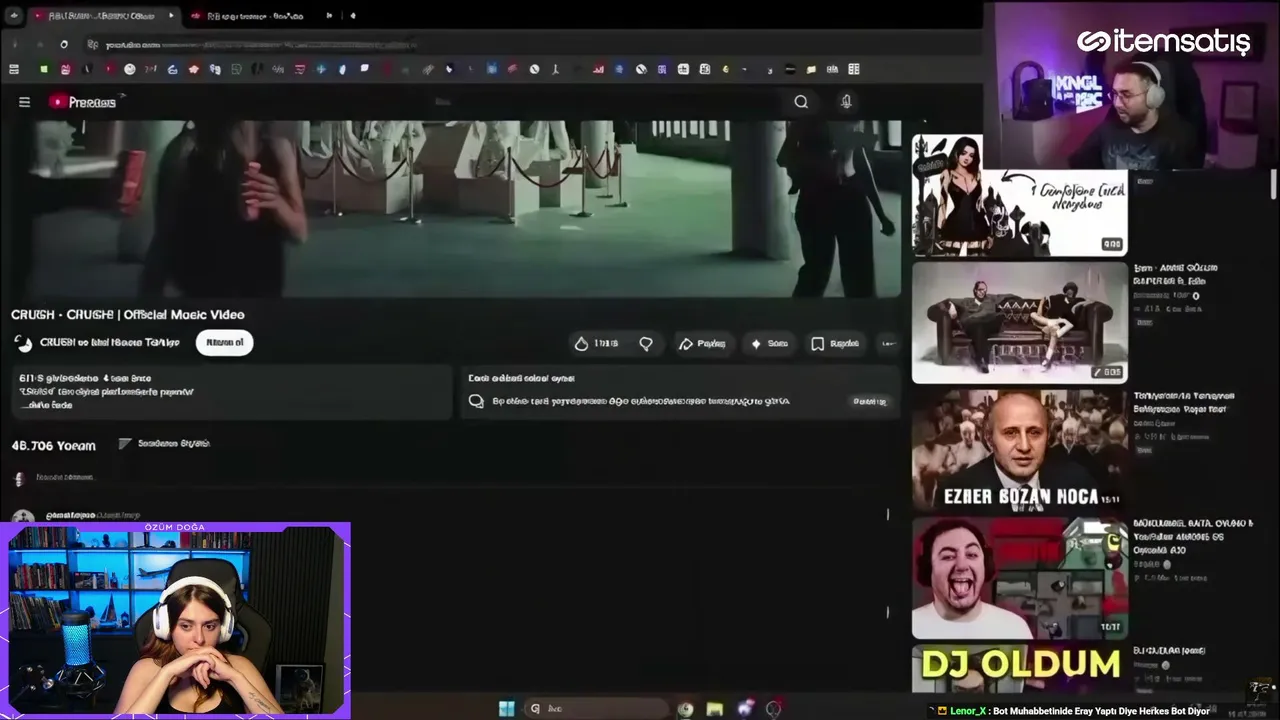Click the video player frame
The height and width of the screenshot is (720, 1280).
click(x=456, y=209)
